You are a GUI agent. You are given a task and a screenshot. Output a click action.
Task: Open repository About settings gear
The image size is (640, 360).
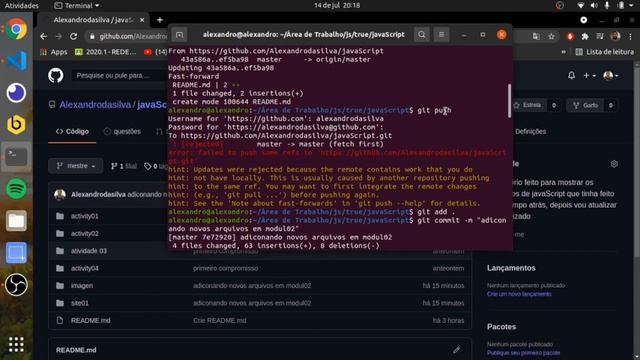614,164
